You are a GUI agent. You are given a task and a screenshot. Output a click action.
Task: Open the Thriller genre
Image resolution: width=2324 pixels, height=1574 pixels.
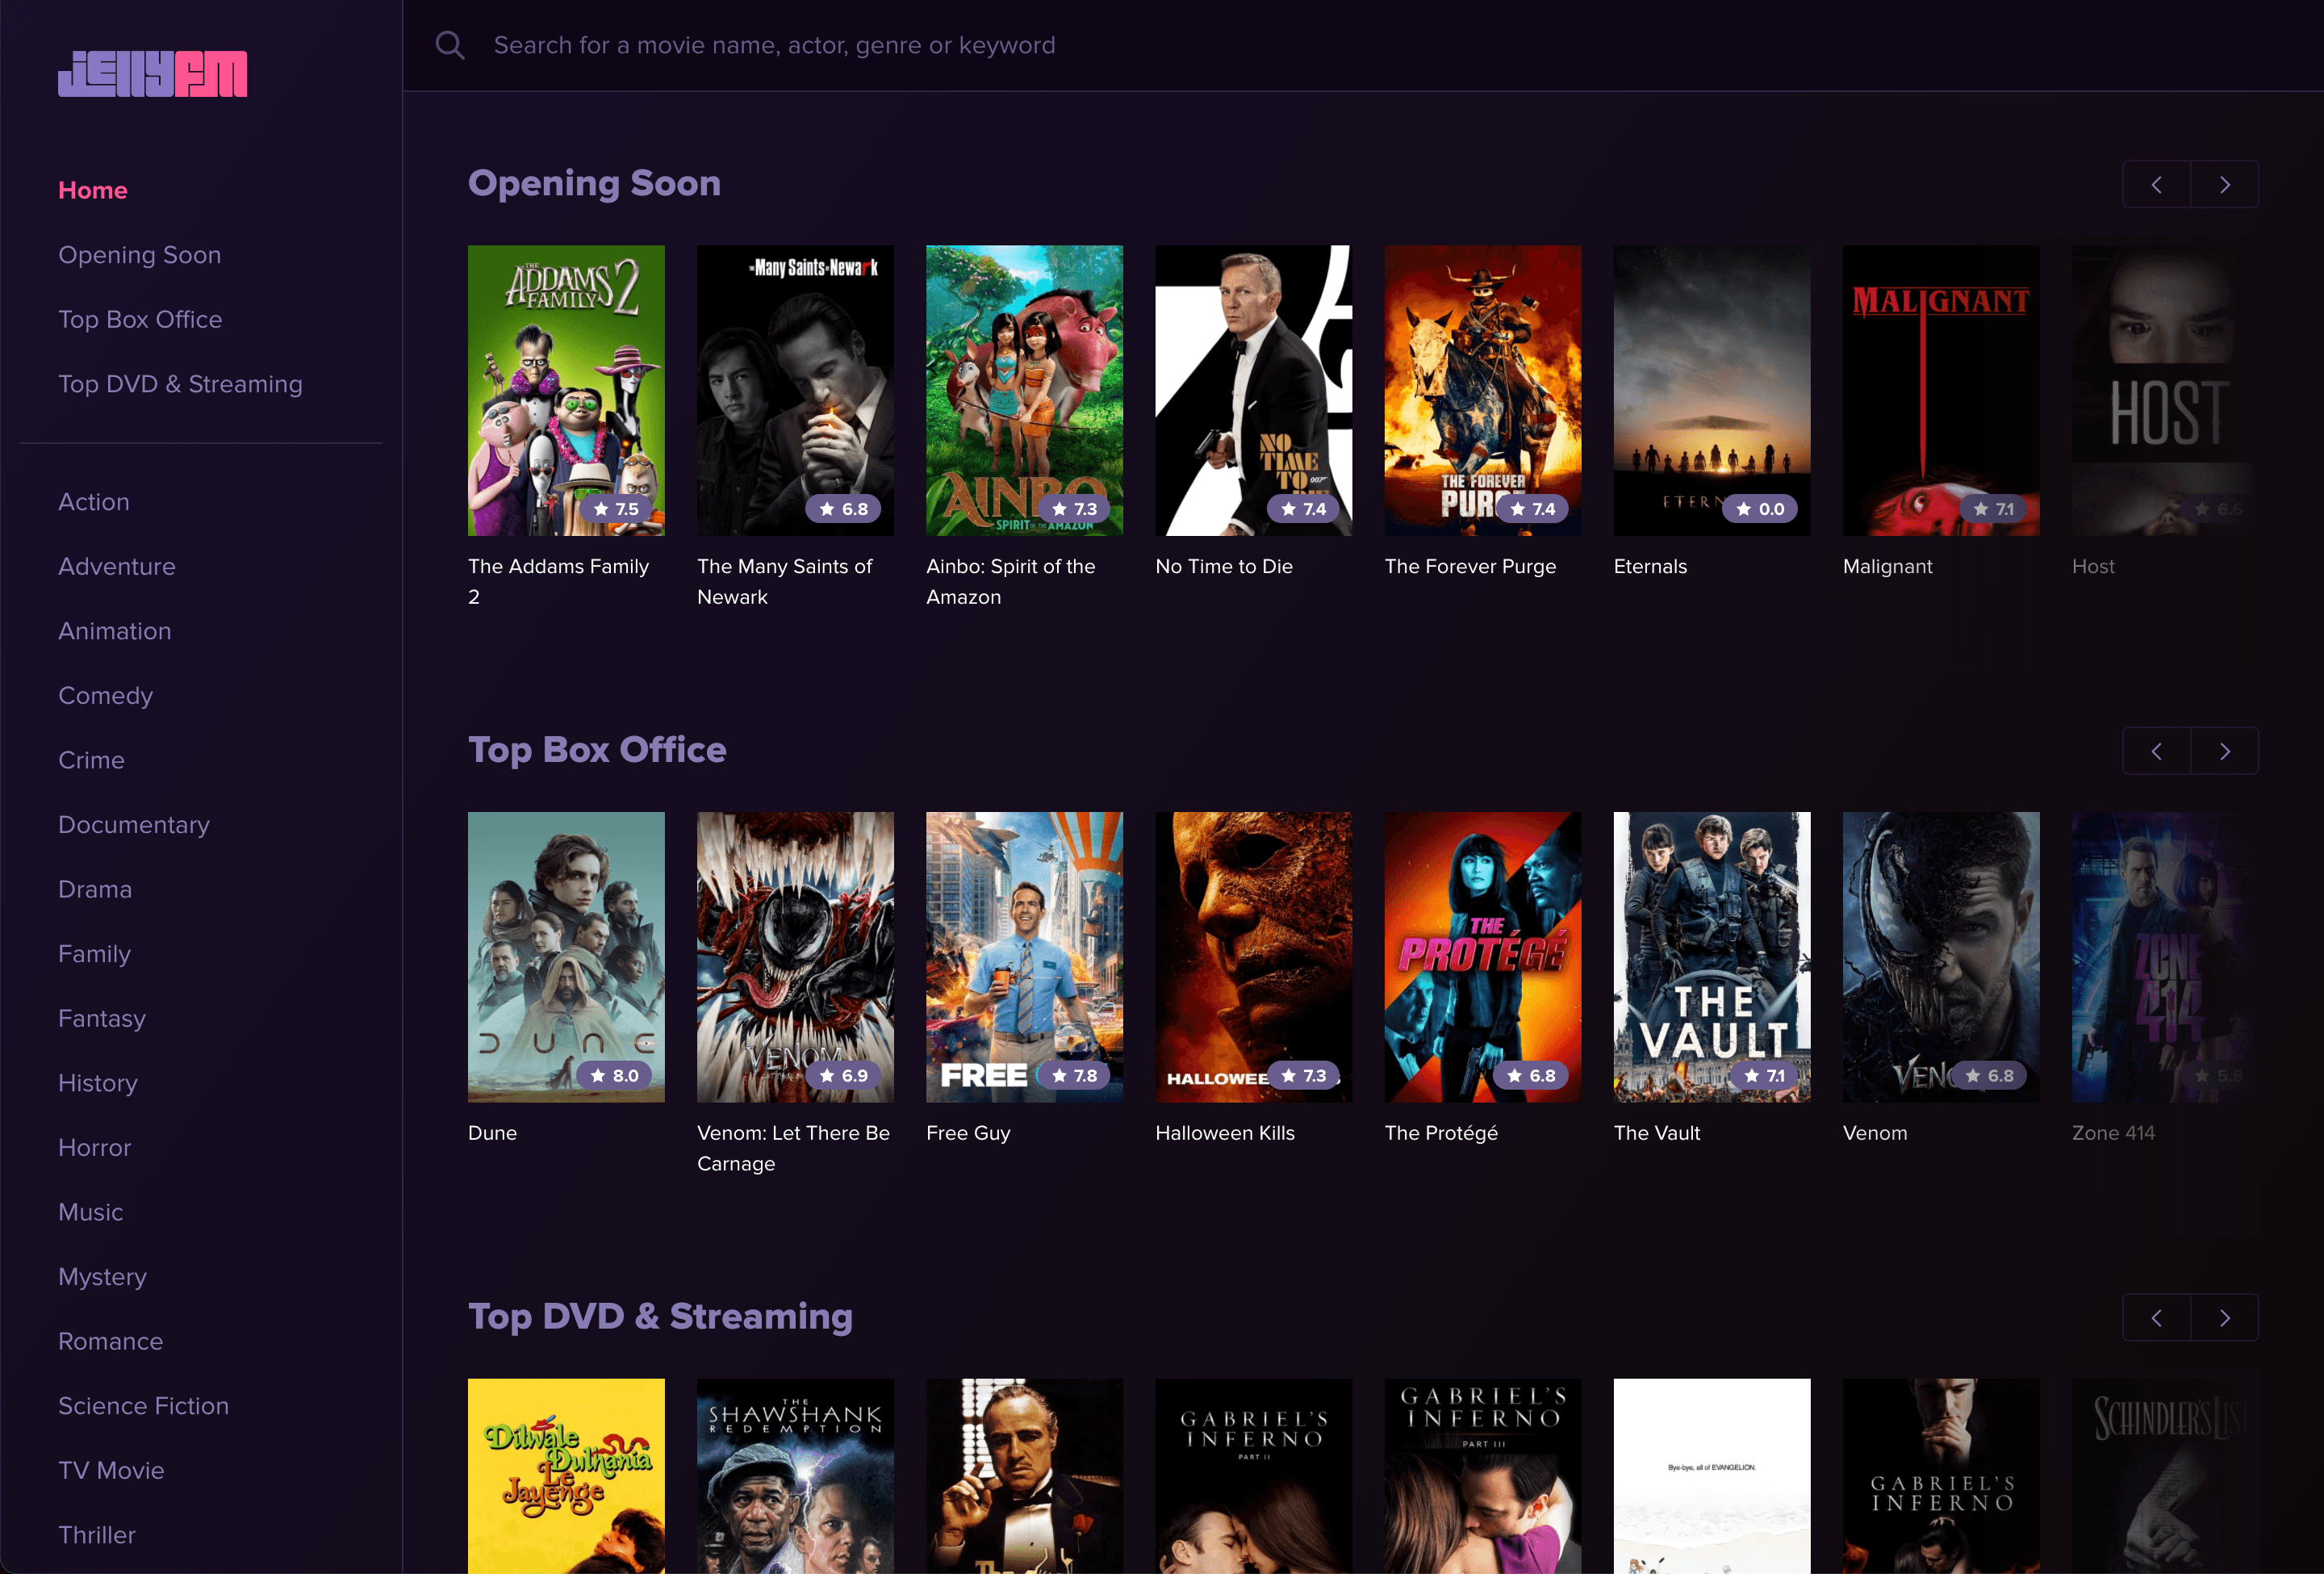tap(97, 1535)
